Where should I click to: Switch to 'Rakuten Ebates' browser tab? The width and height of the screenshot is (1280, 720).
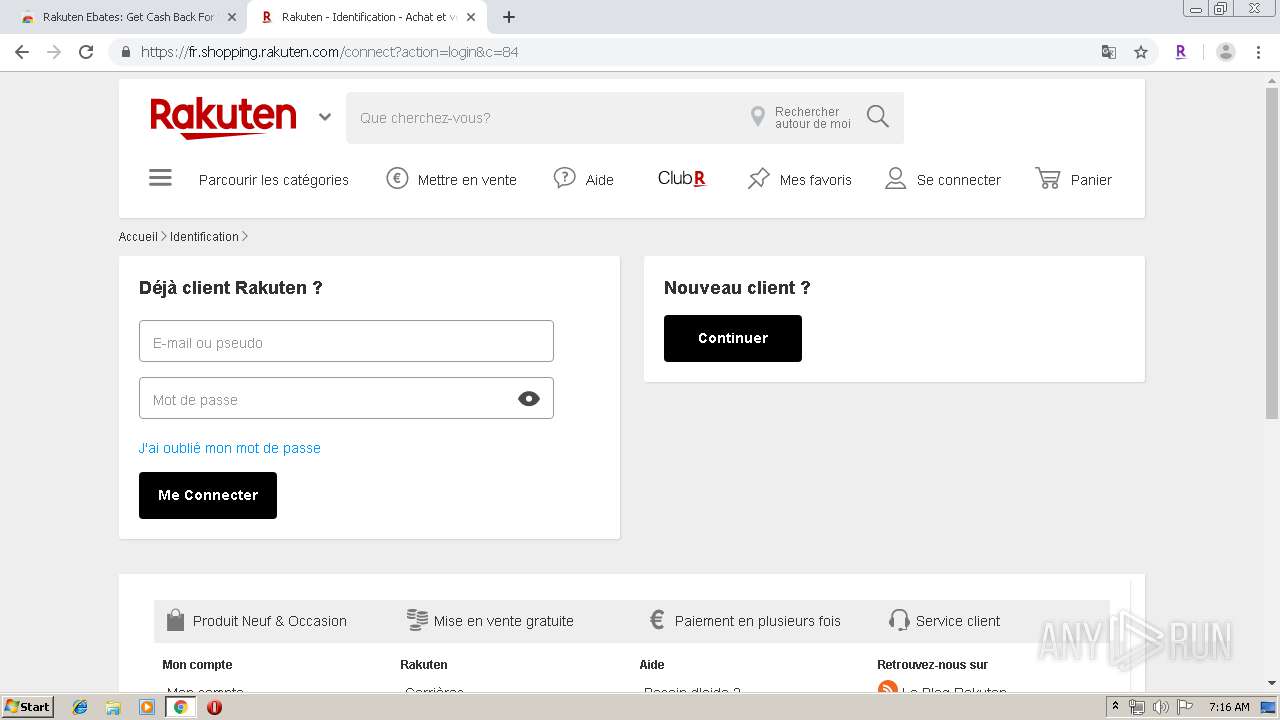128,17
